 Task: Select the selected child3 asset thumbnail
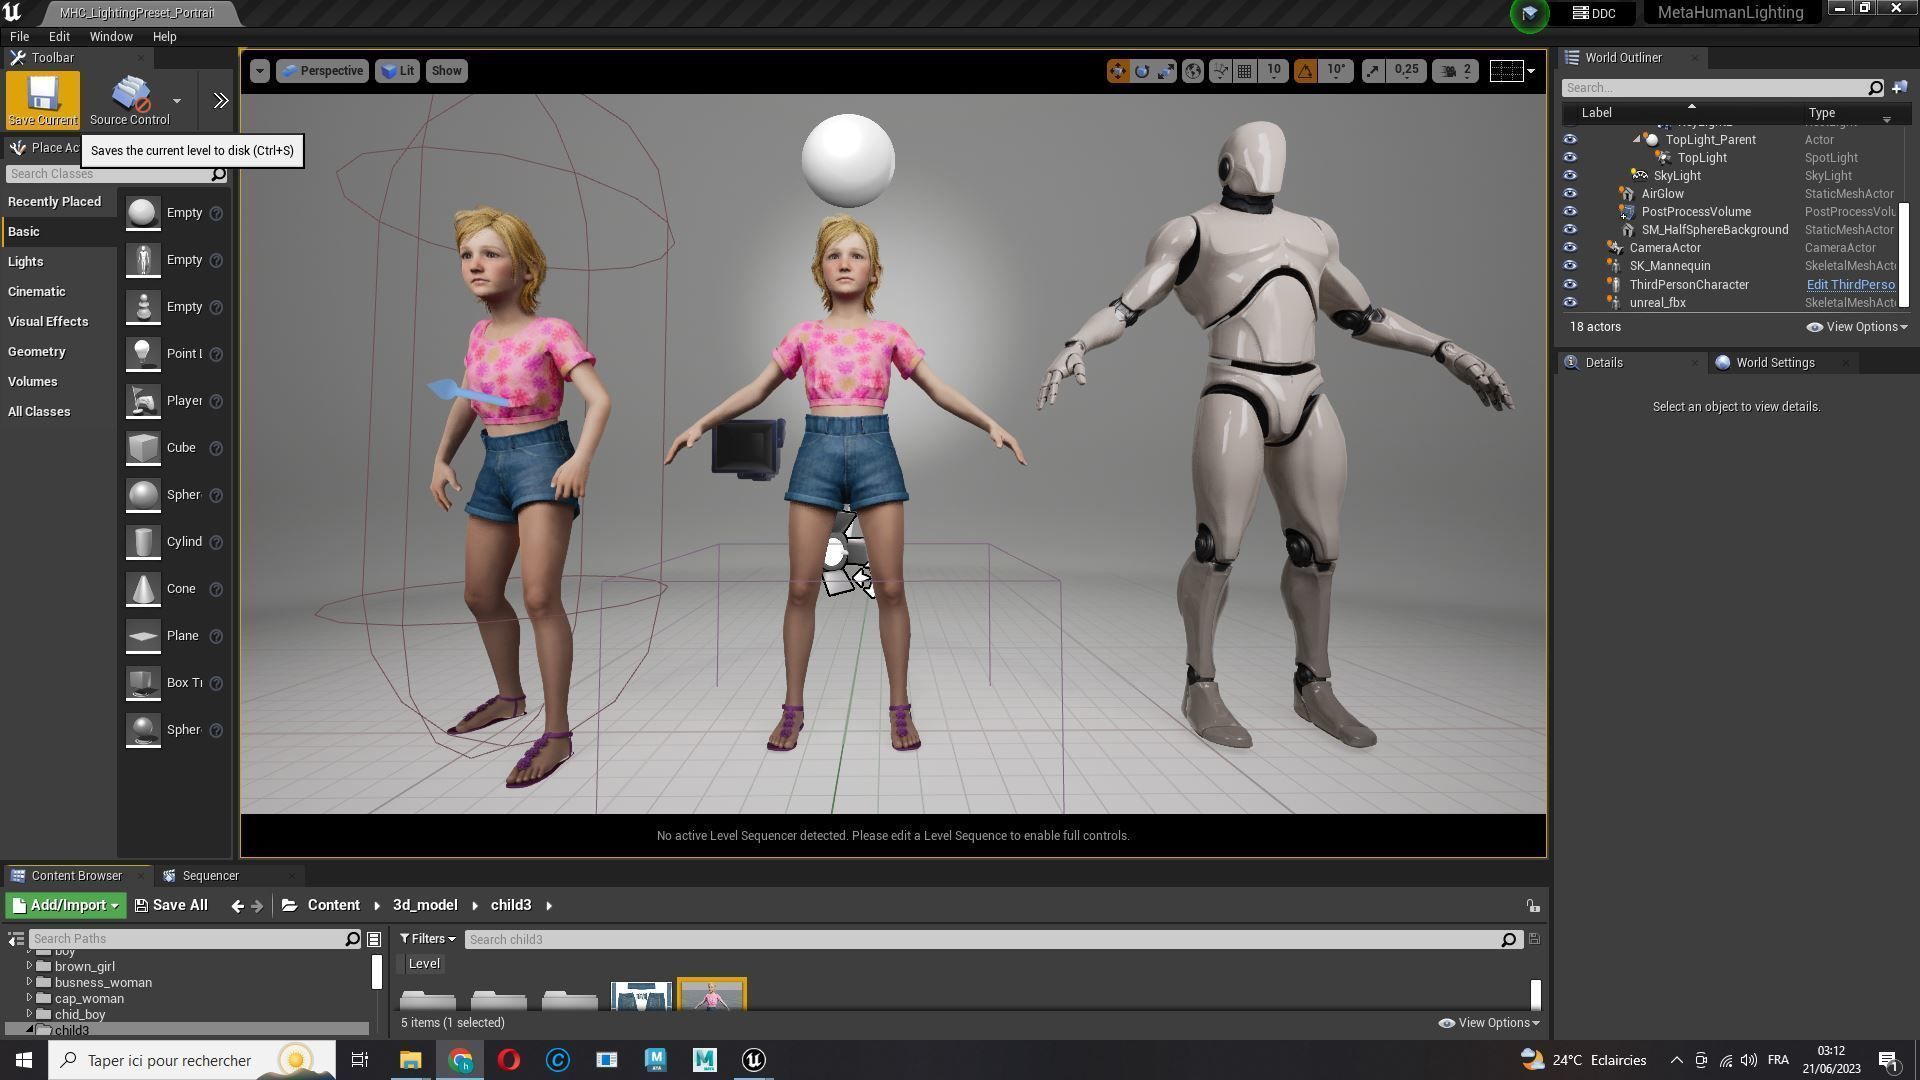click(x=712, y=995)
